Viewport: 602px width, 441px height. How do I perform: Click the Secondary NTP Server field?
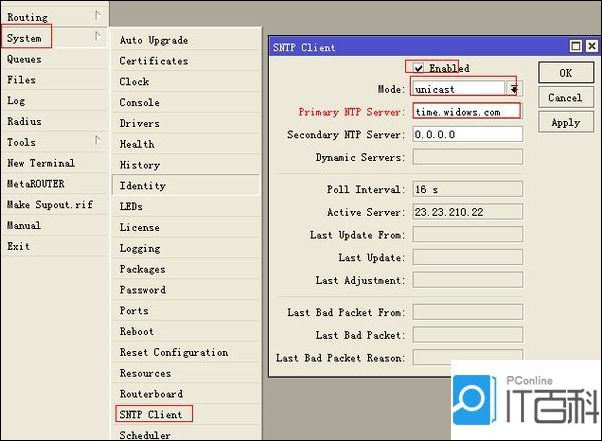(467, 135)
